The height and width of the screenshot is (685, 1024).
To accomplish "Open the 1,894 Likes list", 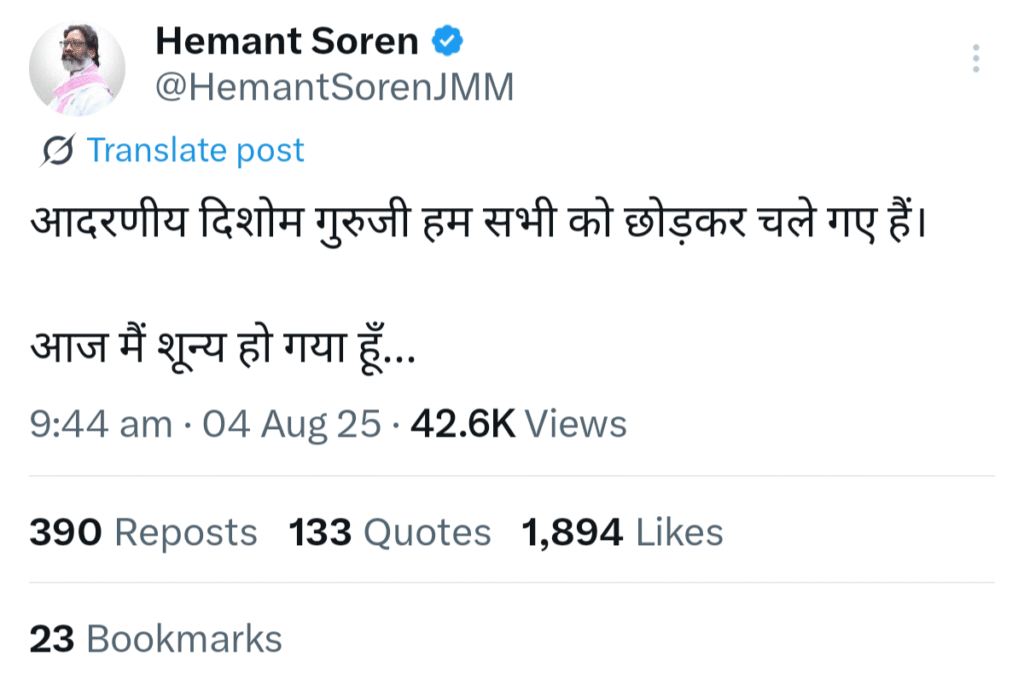I will (x=622, y=533).
